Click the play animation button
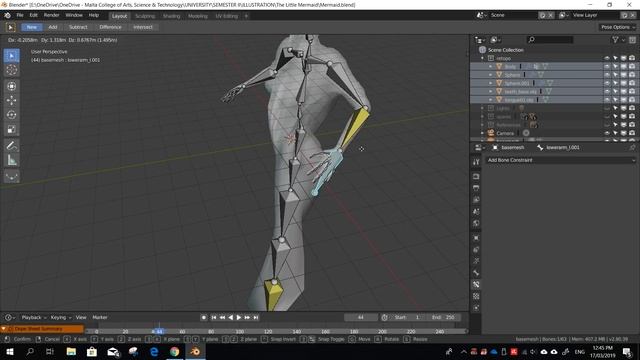Viewport: 640px width, 360px height. point(239,317)
